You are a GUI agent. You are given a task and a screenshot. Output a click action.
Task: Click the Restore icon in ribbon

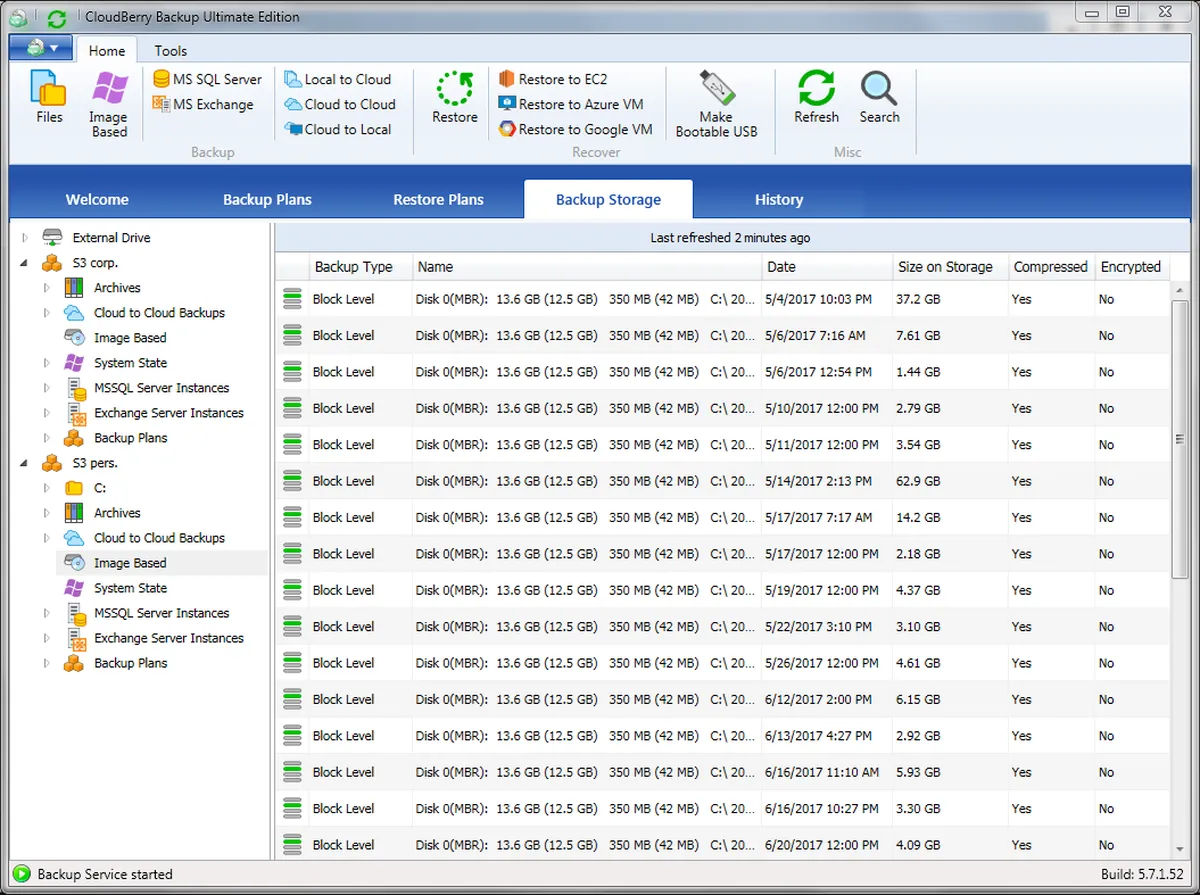[455, 98]
